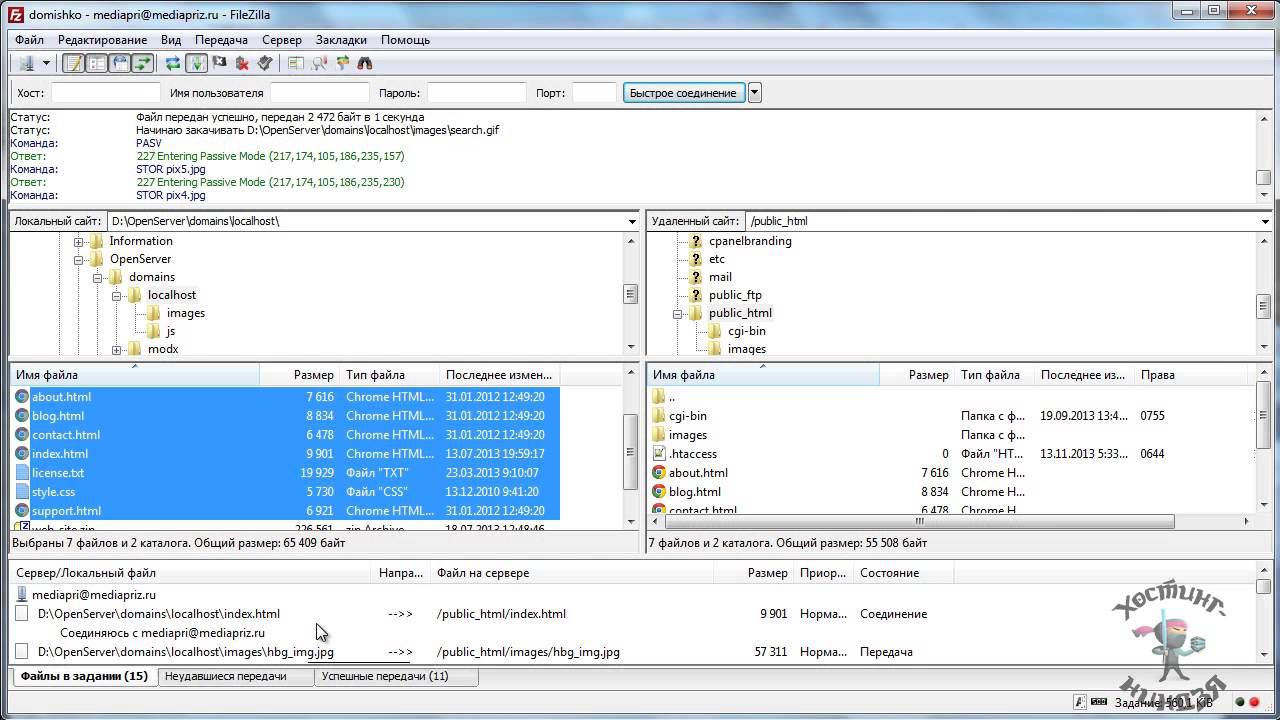Expand the modx folder in local tree
The width and height of the screenshot is (1280, 720).
click(x=117, y=349)
